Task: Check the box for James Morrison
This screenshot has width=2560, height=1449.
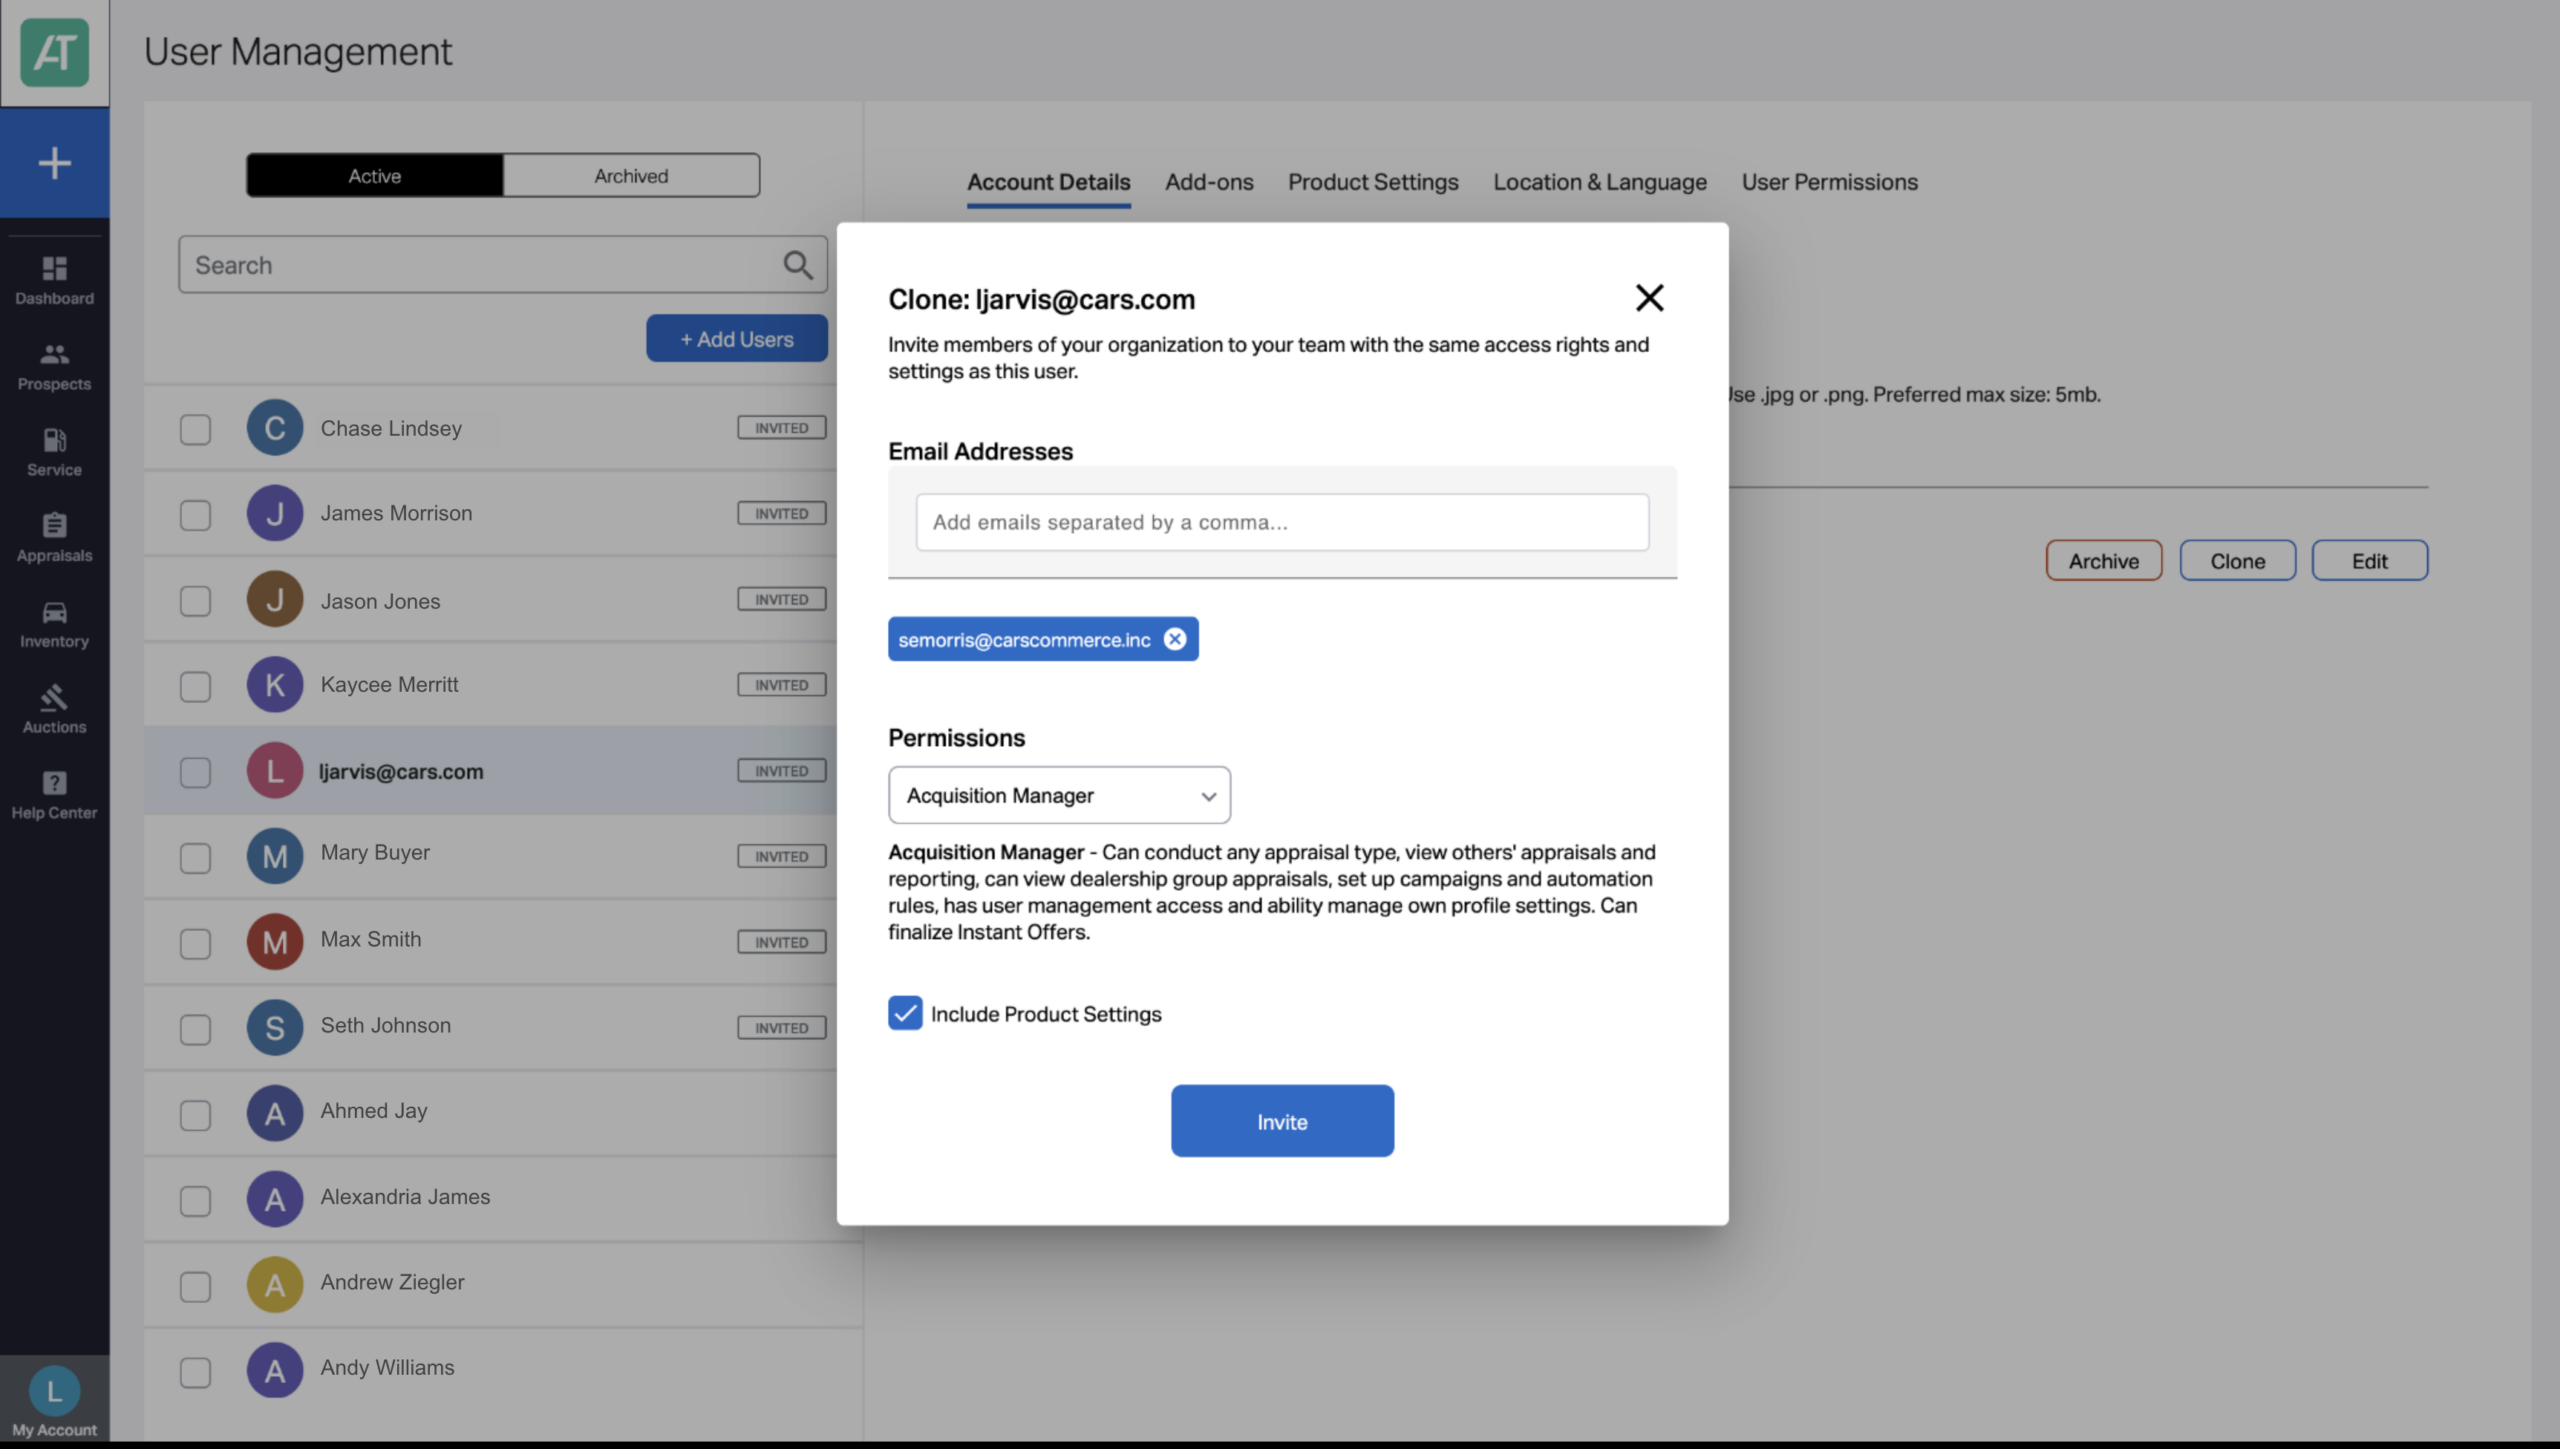Action: coord(195,515)
